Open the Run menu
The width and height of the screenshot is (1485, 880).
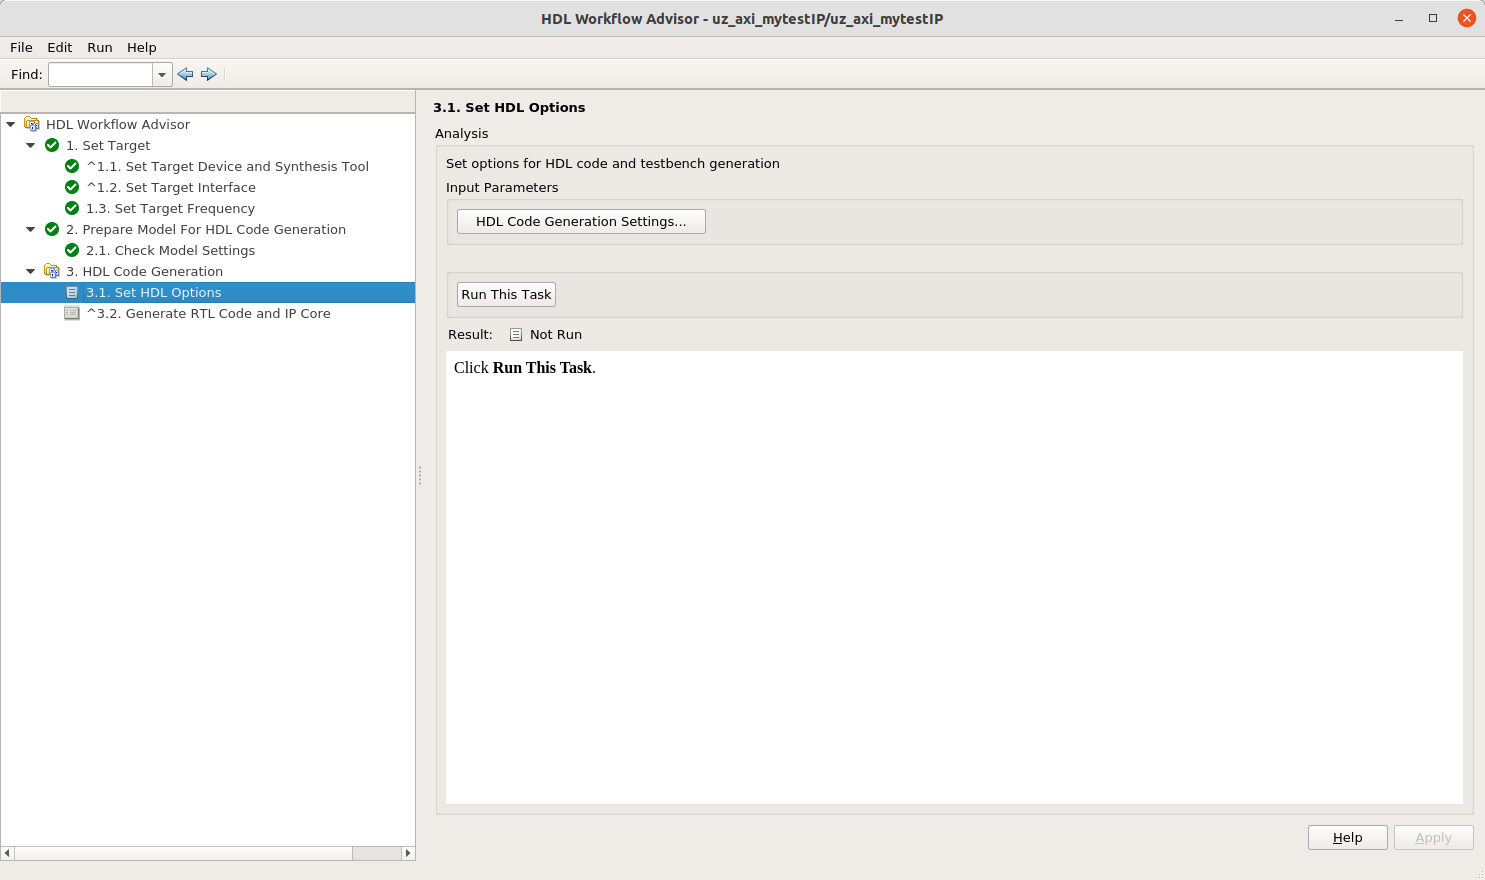(100, 47)
